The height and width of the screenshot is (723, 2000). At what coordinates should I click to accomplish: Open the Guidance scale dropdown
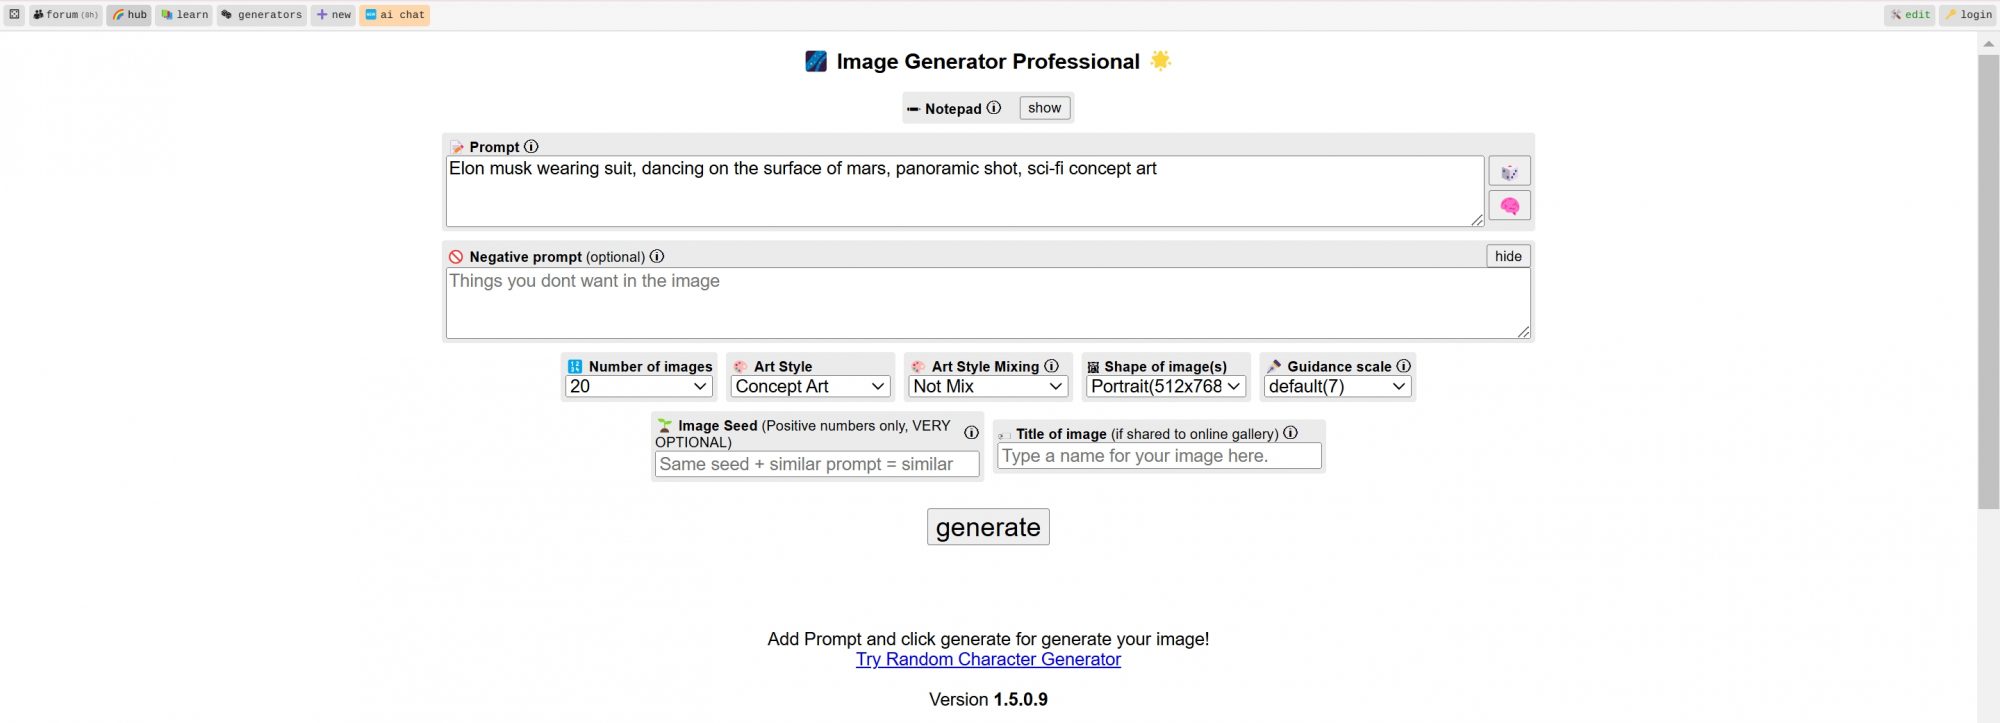(x=1337, y=386)
